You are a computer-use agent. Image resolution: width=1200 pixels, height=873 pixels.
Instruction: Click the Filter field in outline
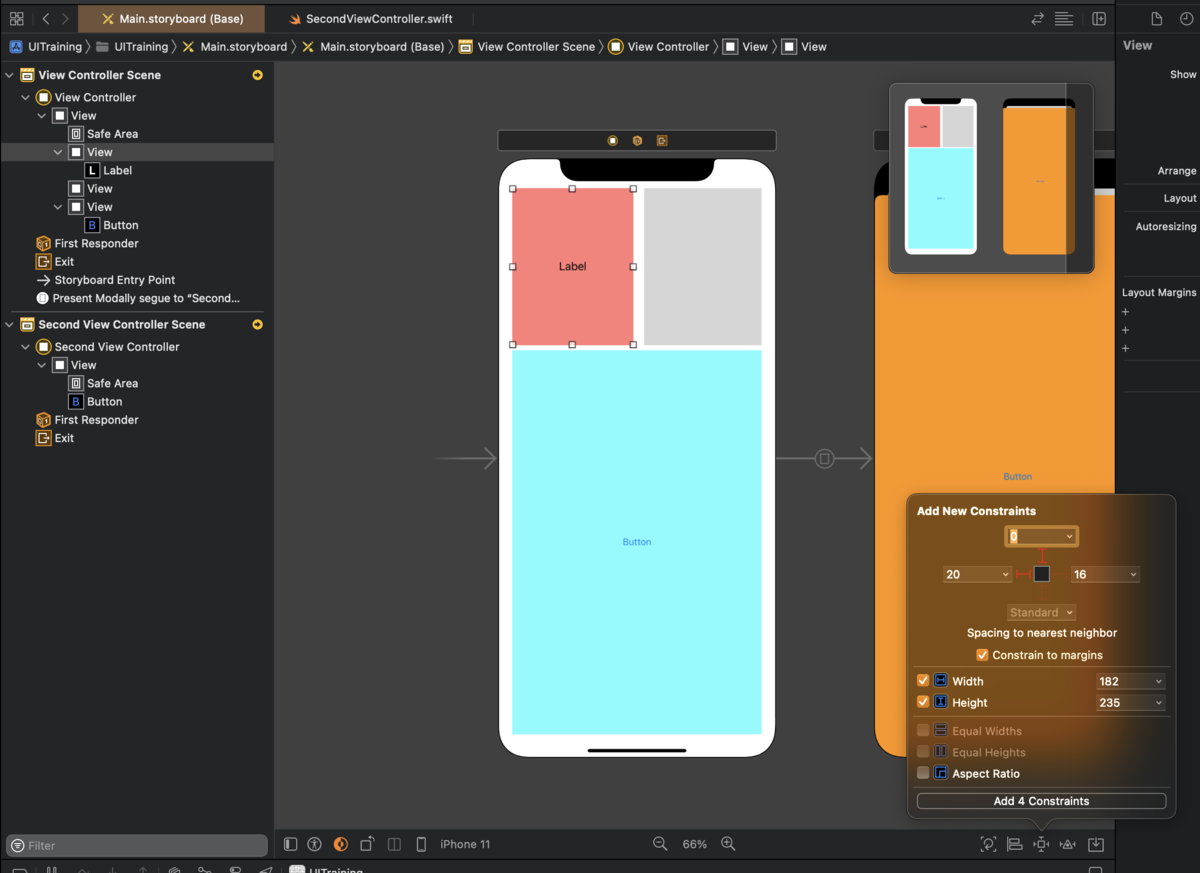click(x=137, y=845)
